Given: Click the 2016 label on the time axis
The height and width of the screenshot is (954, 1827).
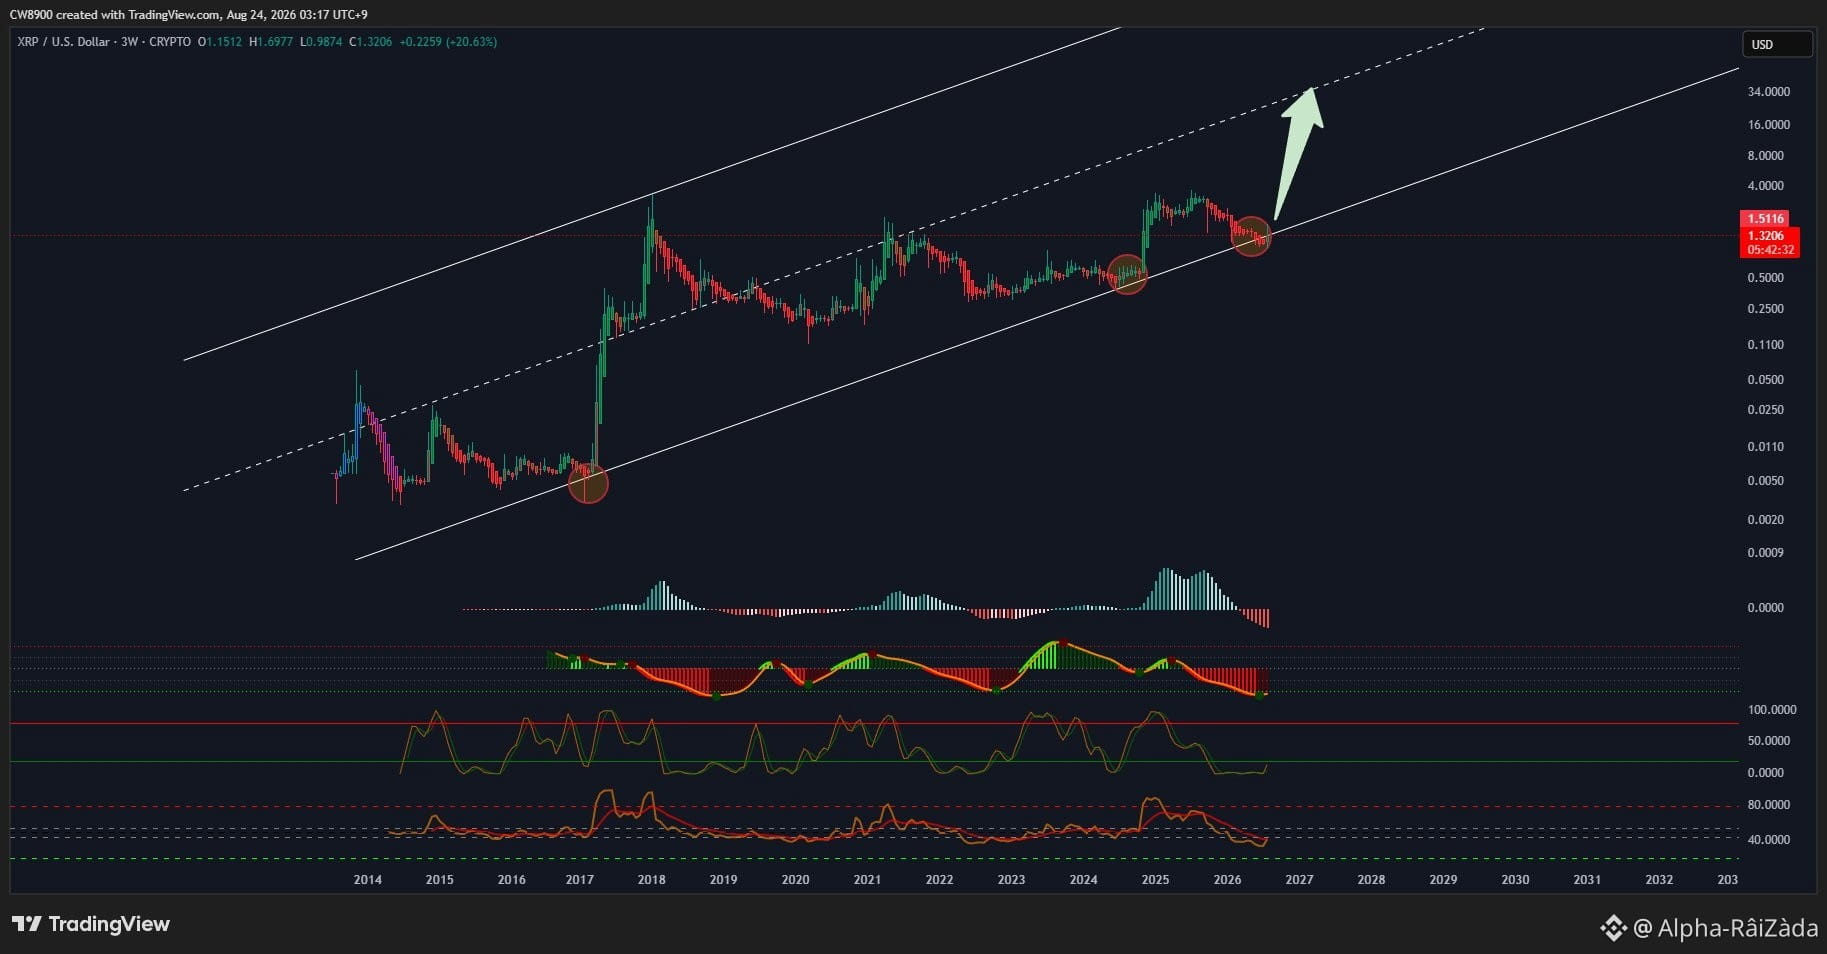Looking at the screenshot, I should point(511,880).
